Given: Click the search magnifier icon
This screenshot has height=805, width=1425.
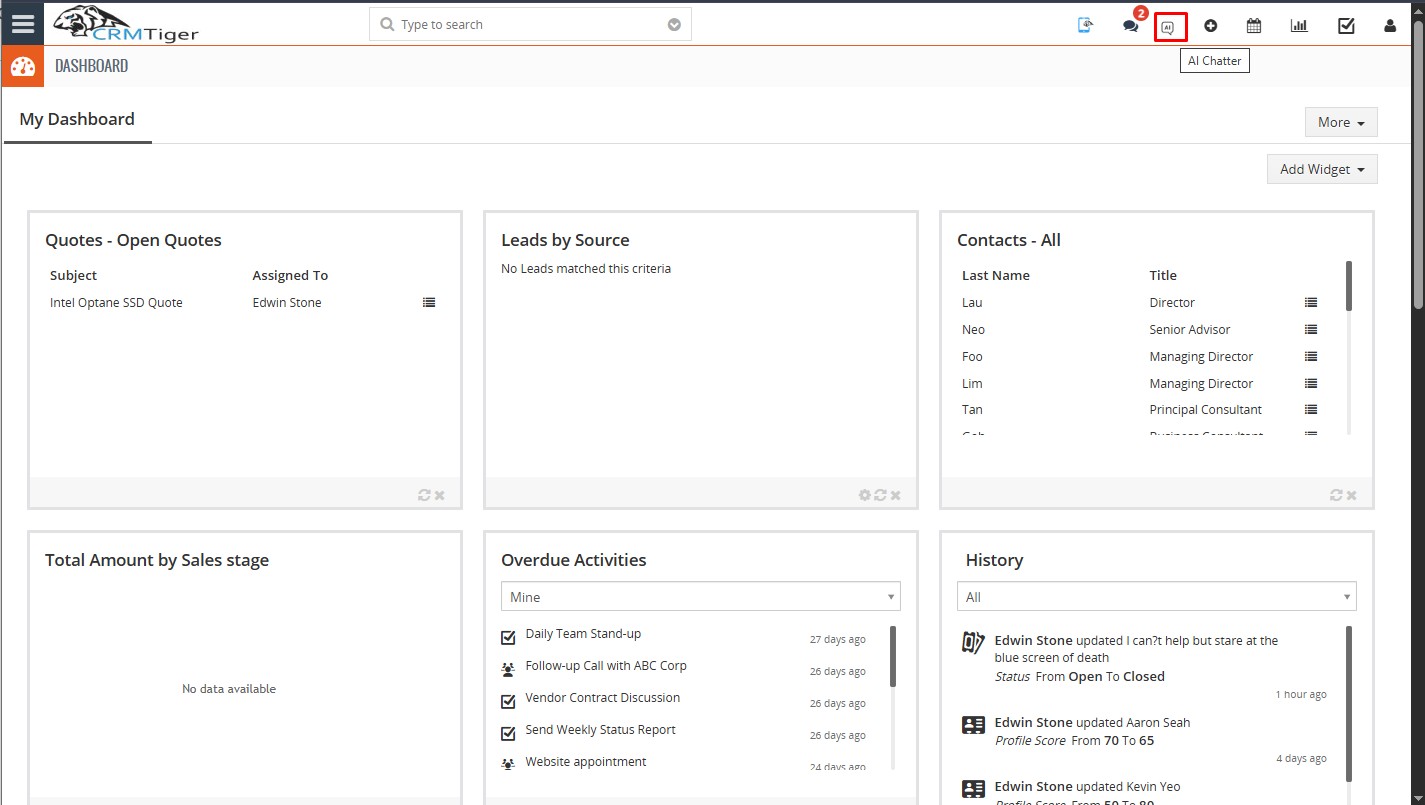Looking at the screenshot, I should point(387,24).
